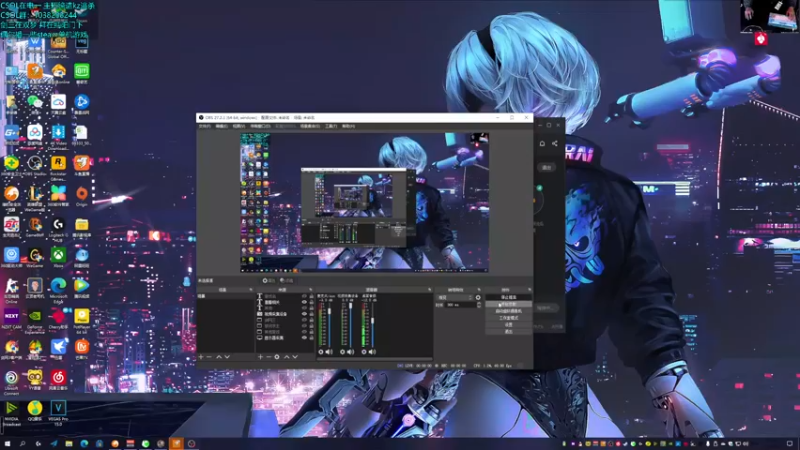The image size is (800, 450).
Task: Click 停止推流 button in Controls
Action: click(x=509, y=297)
